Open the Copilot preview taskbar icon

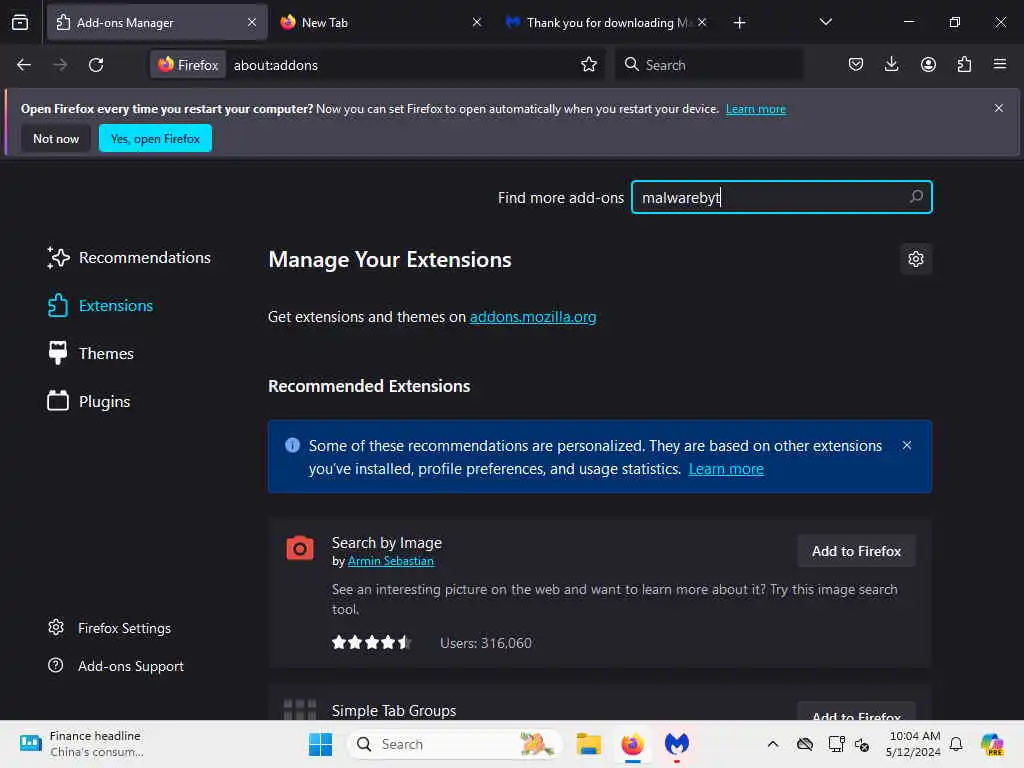pos(992,744)
